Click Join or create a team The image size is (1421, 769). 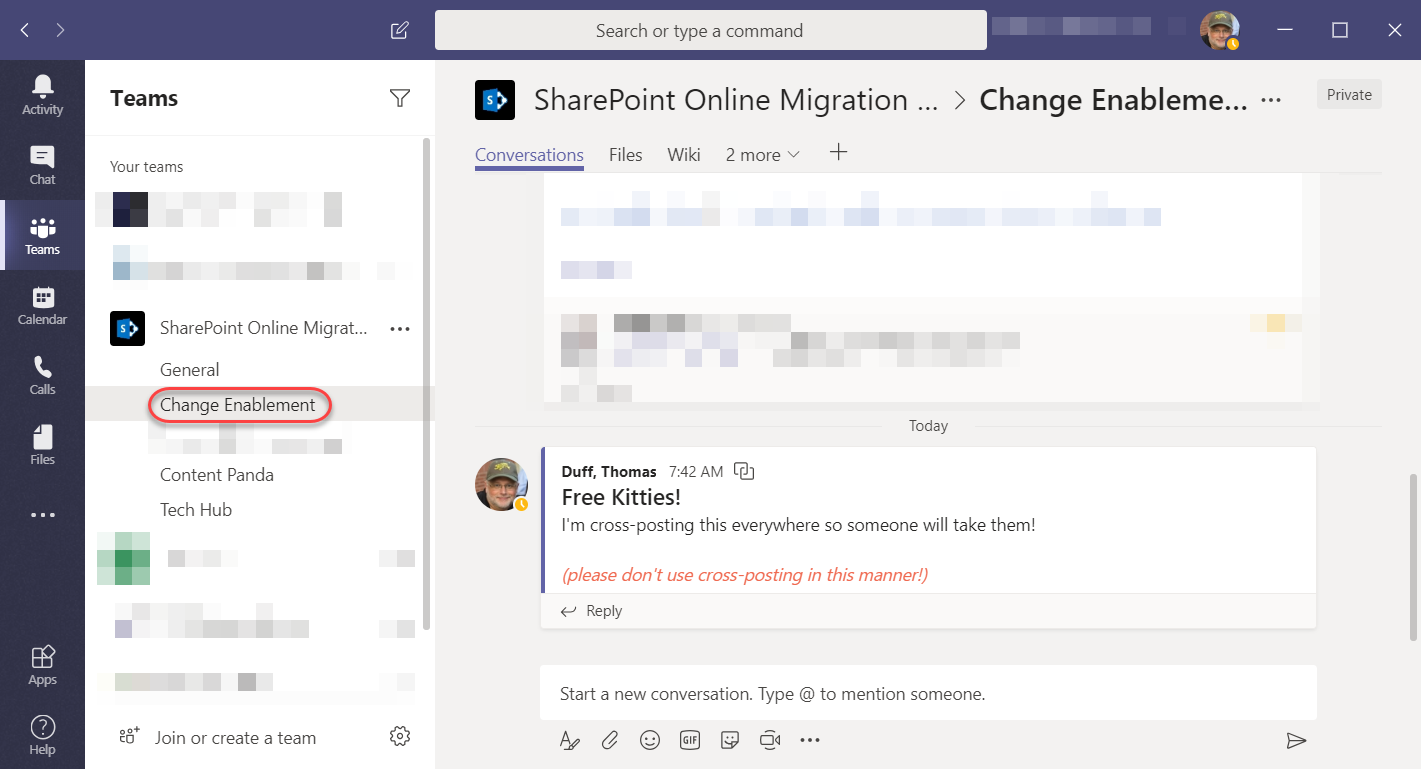pyautogui.click(x=235, y=737)
